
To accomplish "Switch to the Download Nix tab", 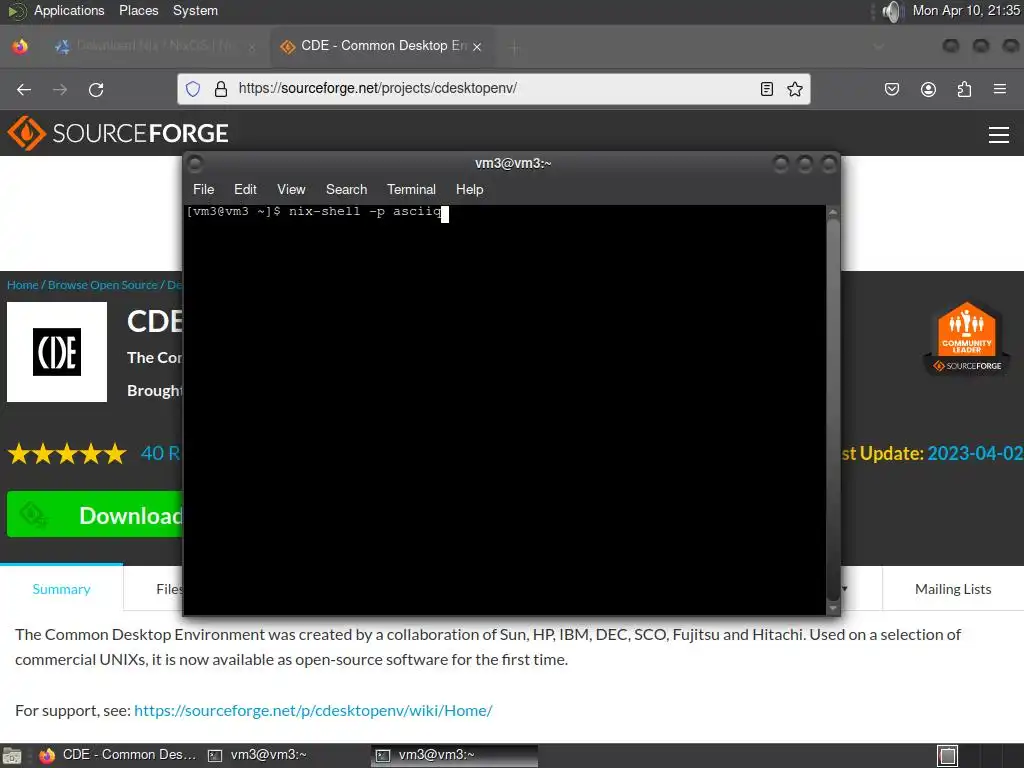I will (x=155, y=46).
